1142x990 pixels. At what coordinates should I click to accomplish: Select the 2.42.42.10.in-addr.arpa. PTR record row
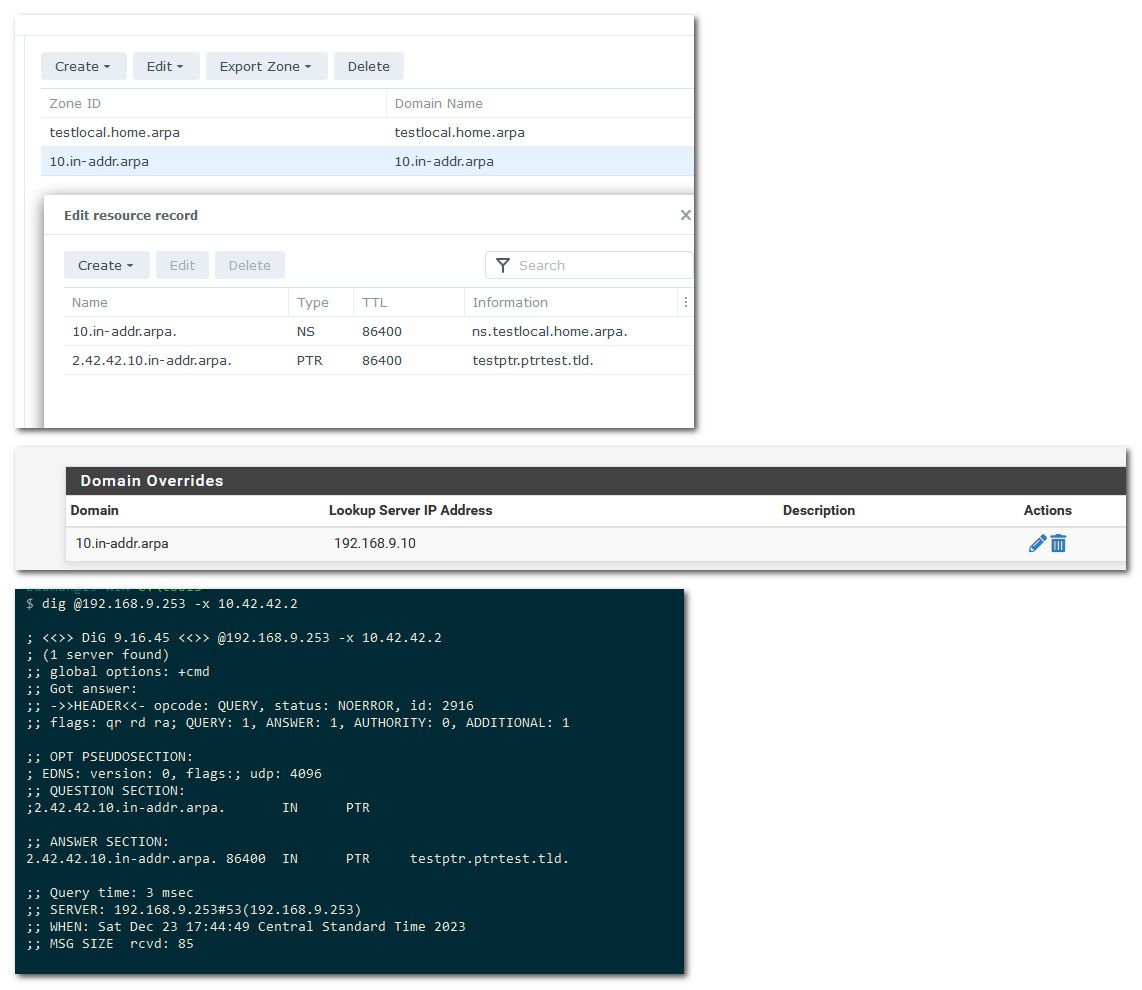(379, 361)
